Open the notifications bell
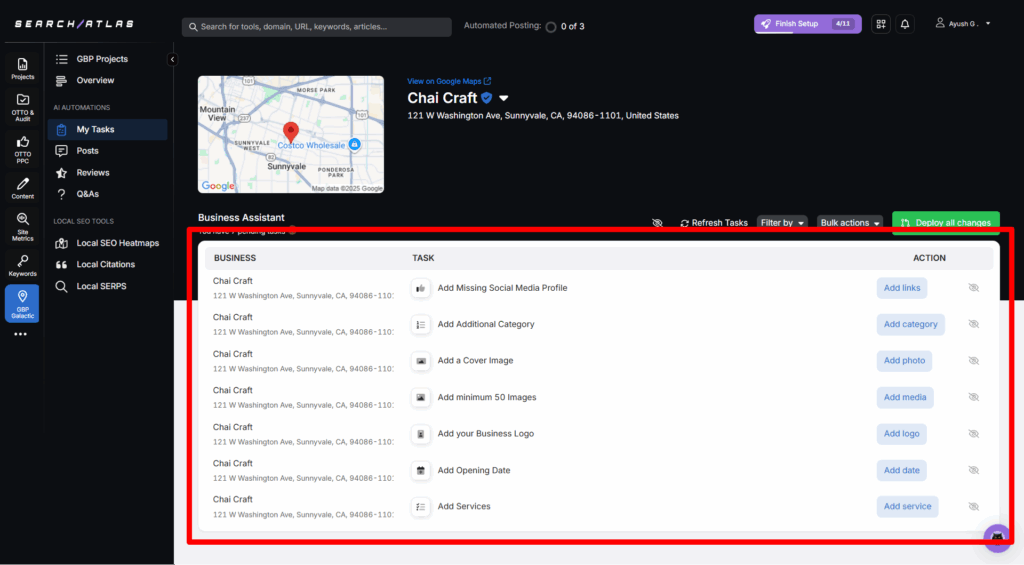This screenshot has width=1024, height=565. (904, 24)
